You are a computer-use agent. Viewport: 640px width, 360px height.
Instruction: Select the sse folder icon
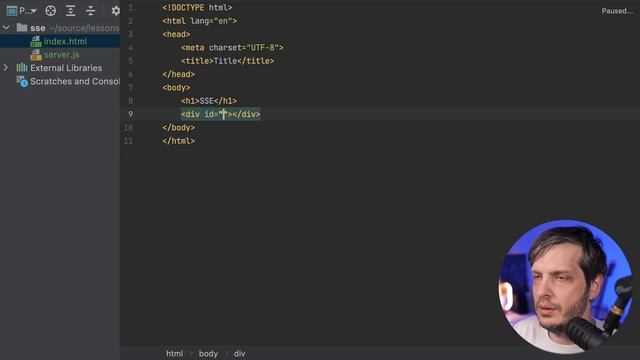click(22, 28)
